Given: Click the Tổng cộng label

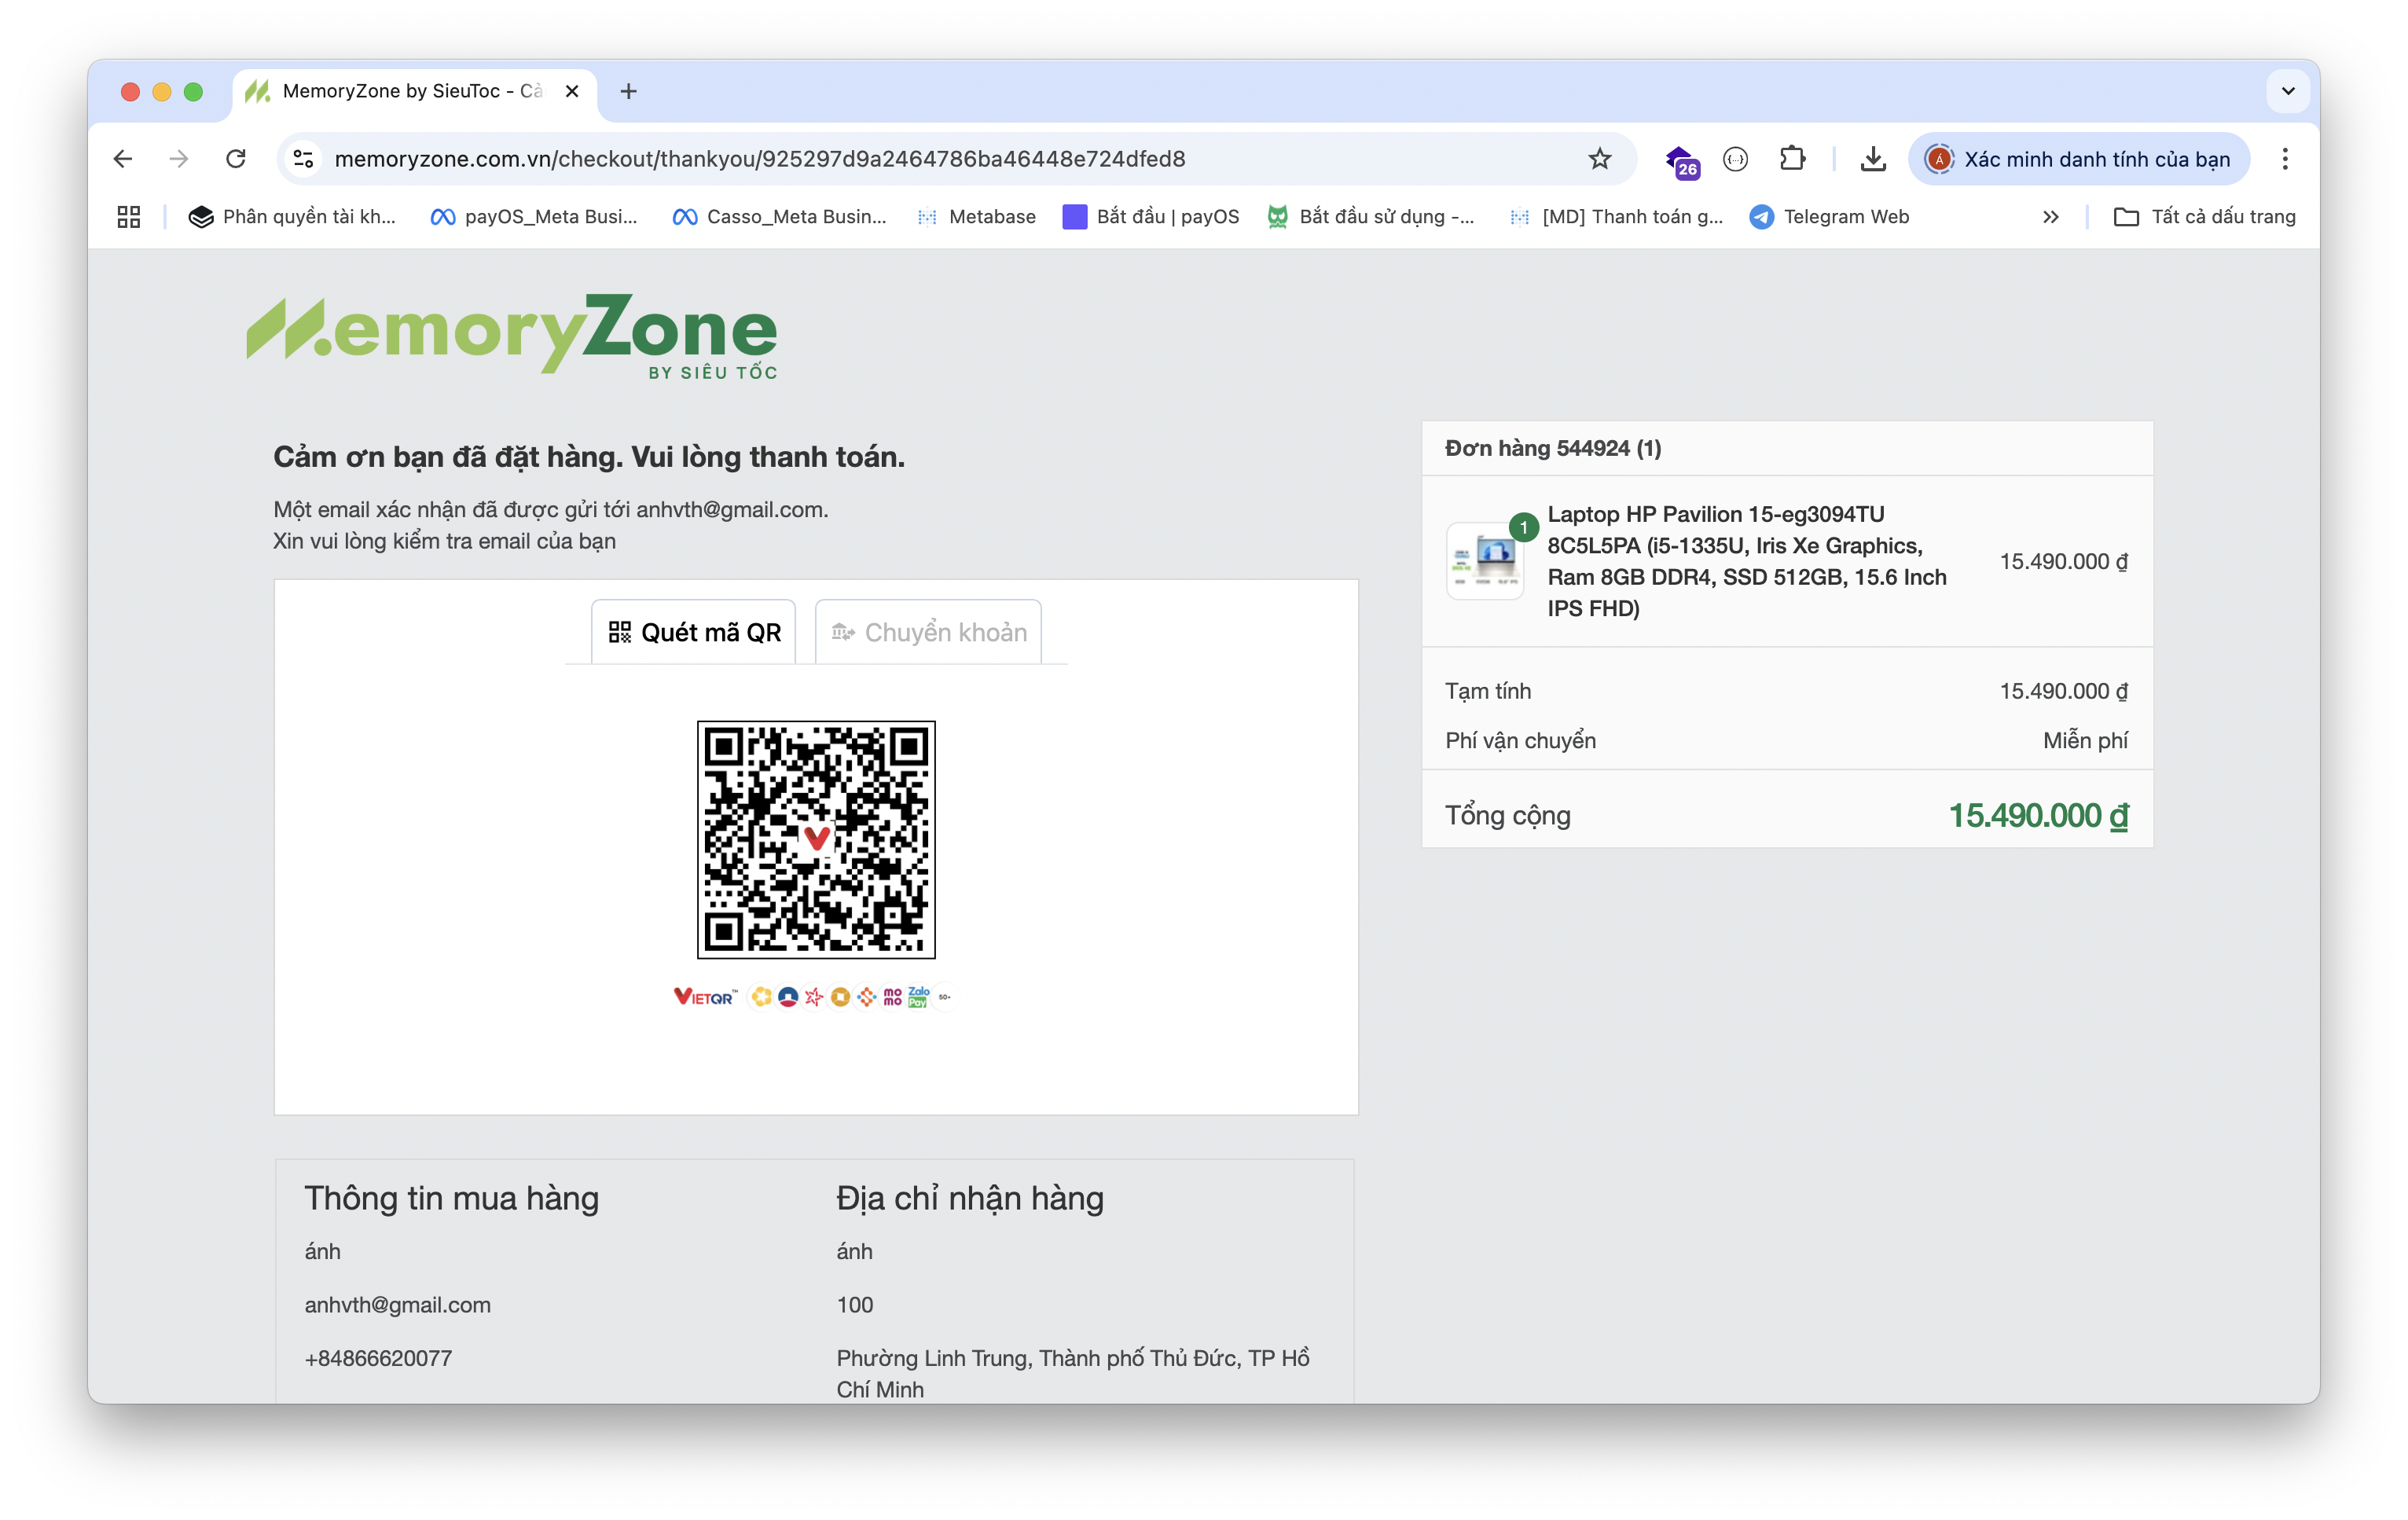Looking at the screenshot, I should 1508,815.
